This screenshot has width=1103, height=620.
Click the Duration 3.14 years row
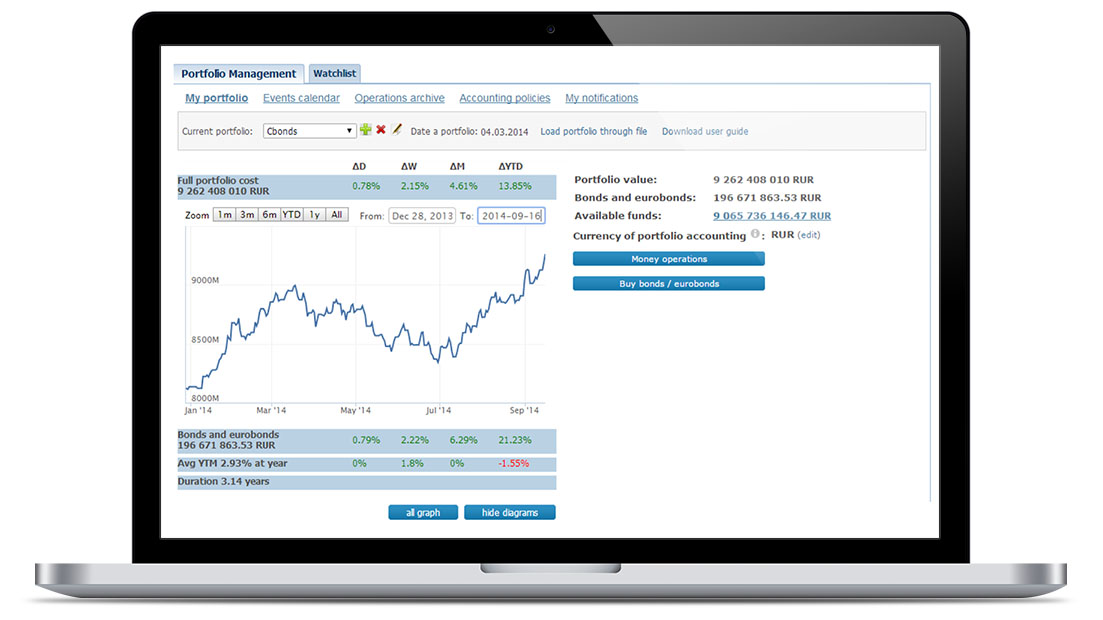click(366, 482)
